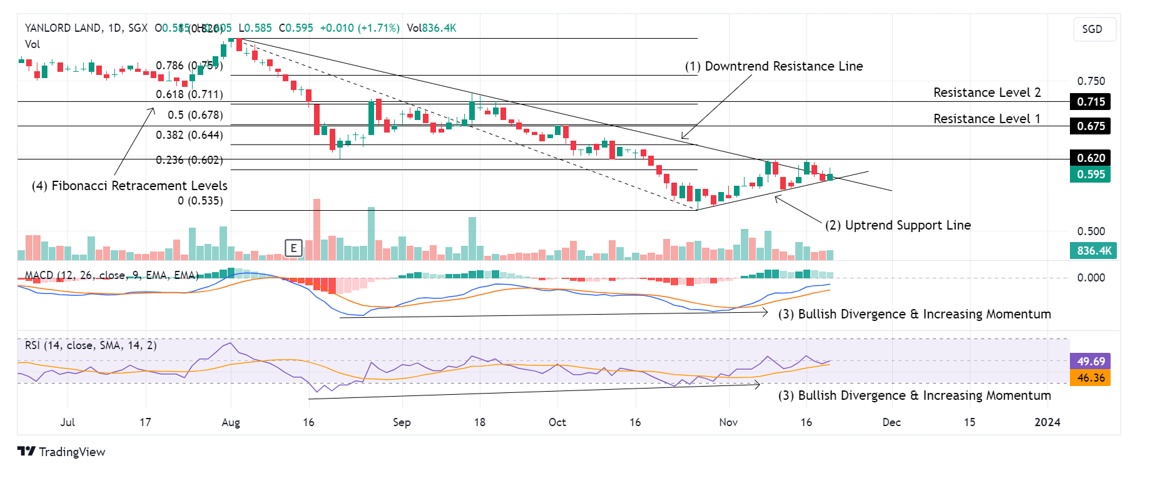This screenshot has width=1160, height=481.
Task: Click the 0.675 price label
Action: (x=1091, y=127)
